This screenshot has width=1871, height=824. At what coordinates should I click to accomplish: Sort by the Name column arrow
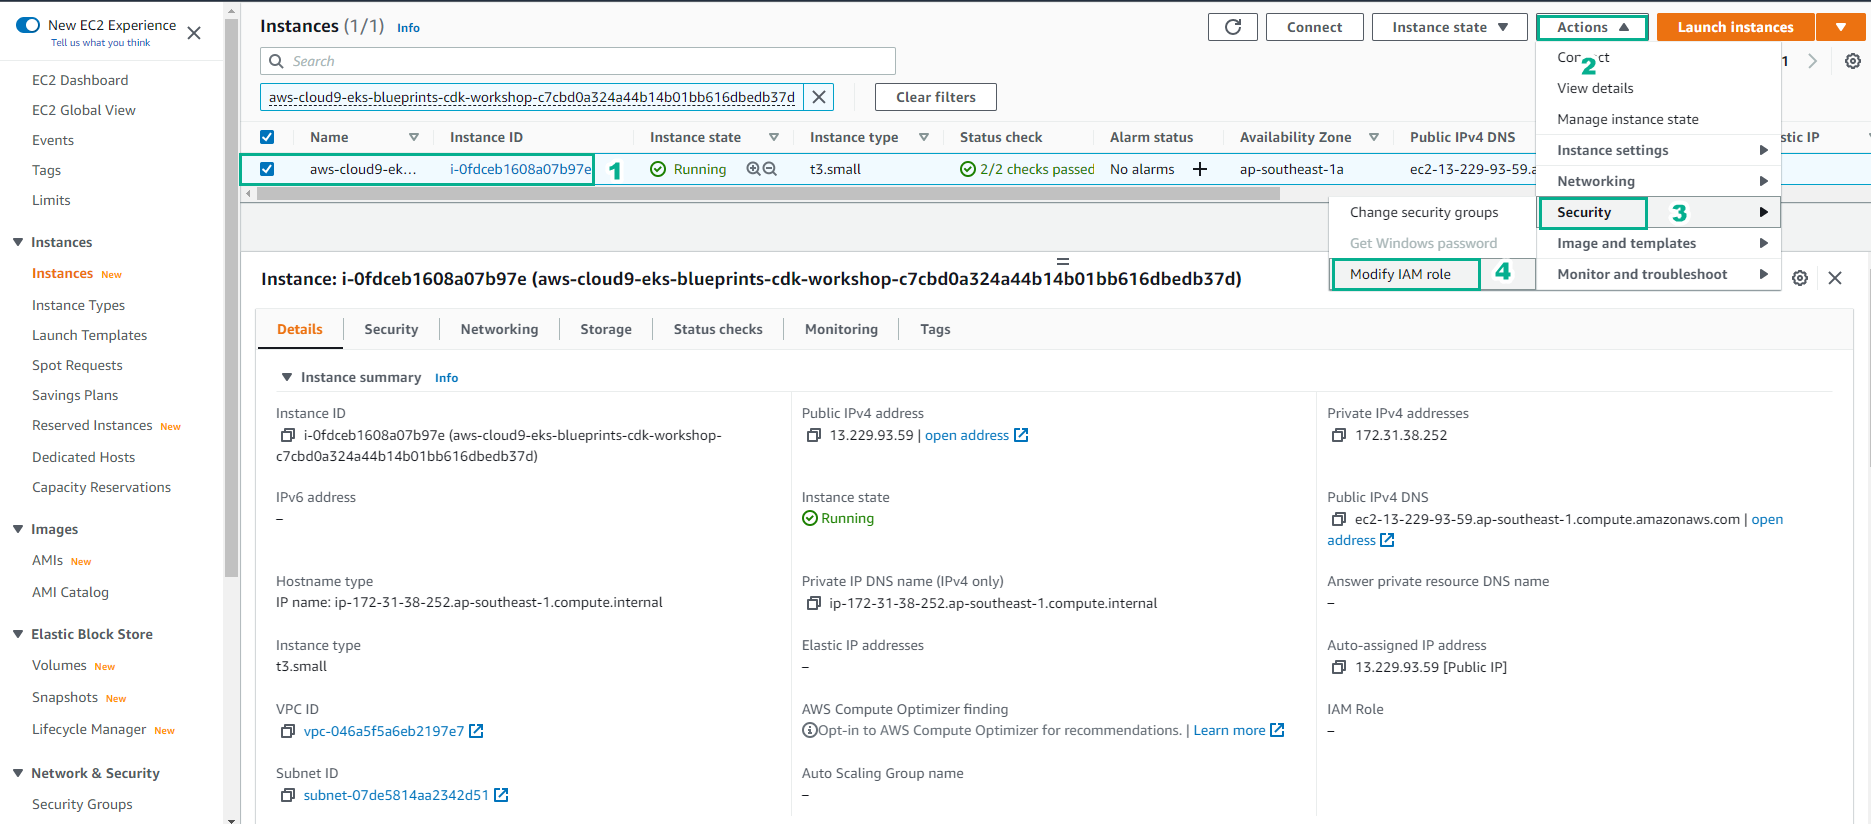click(x=414, y=137)
